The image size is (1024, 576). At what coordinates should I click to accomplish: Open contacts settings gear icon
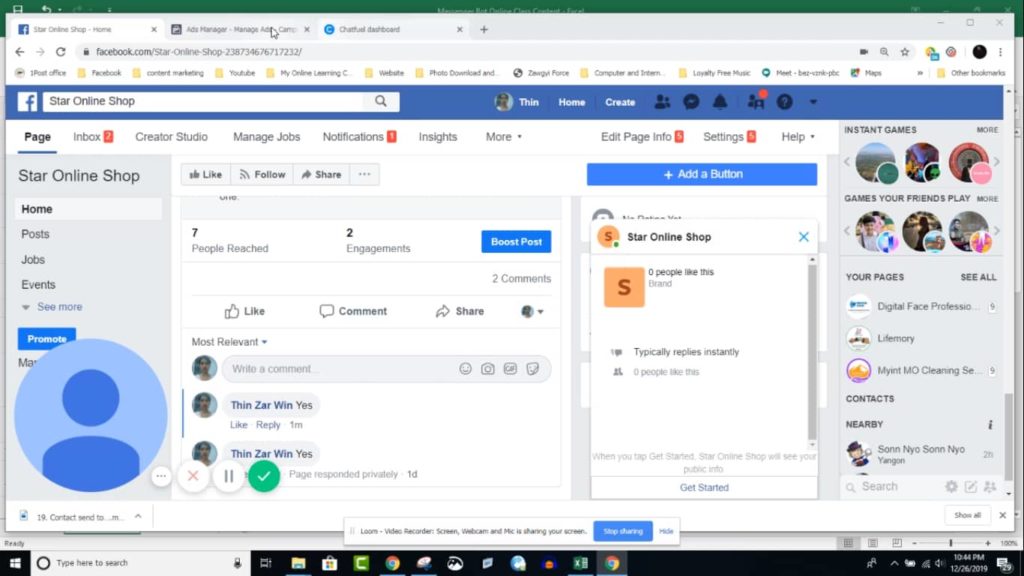[951, 487]
